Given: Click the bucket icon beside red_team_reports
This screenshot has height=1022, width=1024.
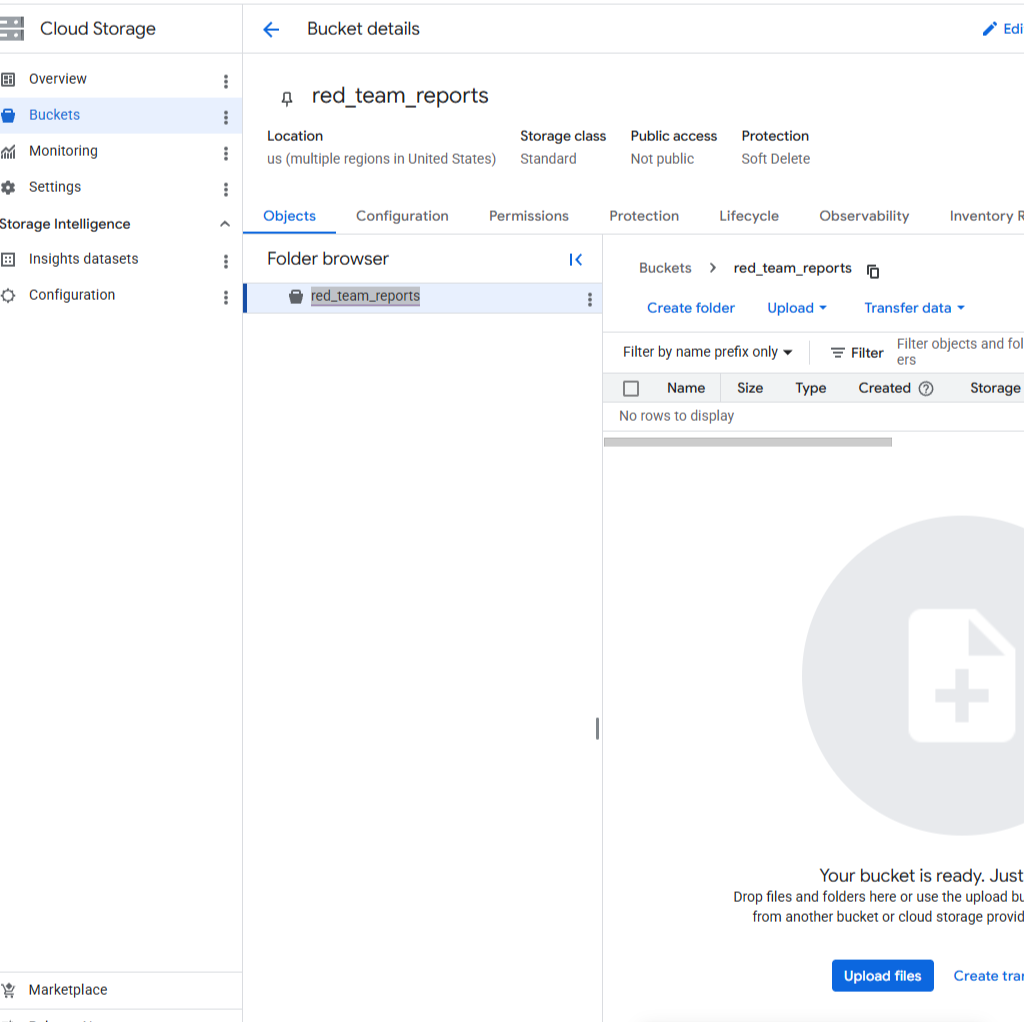Looking at the screenshot, I should [x=296, y=296].
